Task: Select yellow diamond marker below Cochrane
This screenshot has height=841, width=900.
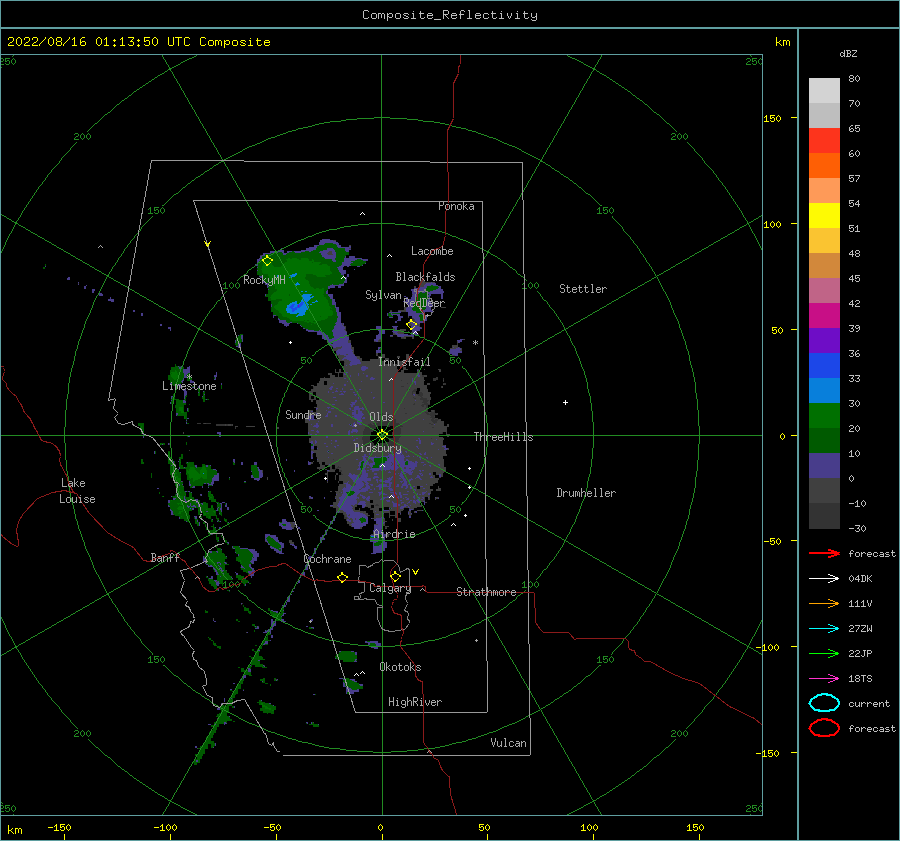Action: point(343,578)
